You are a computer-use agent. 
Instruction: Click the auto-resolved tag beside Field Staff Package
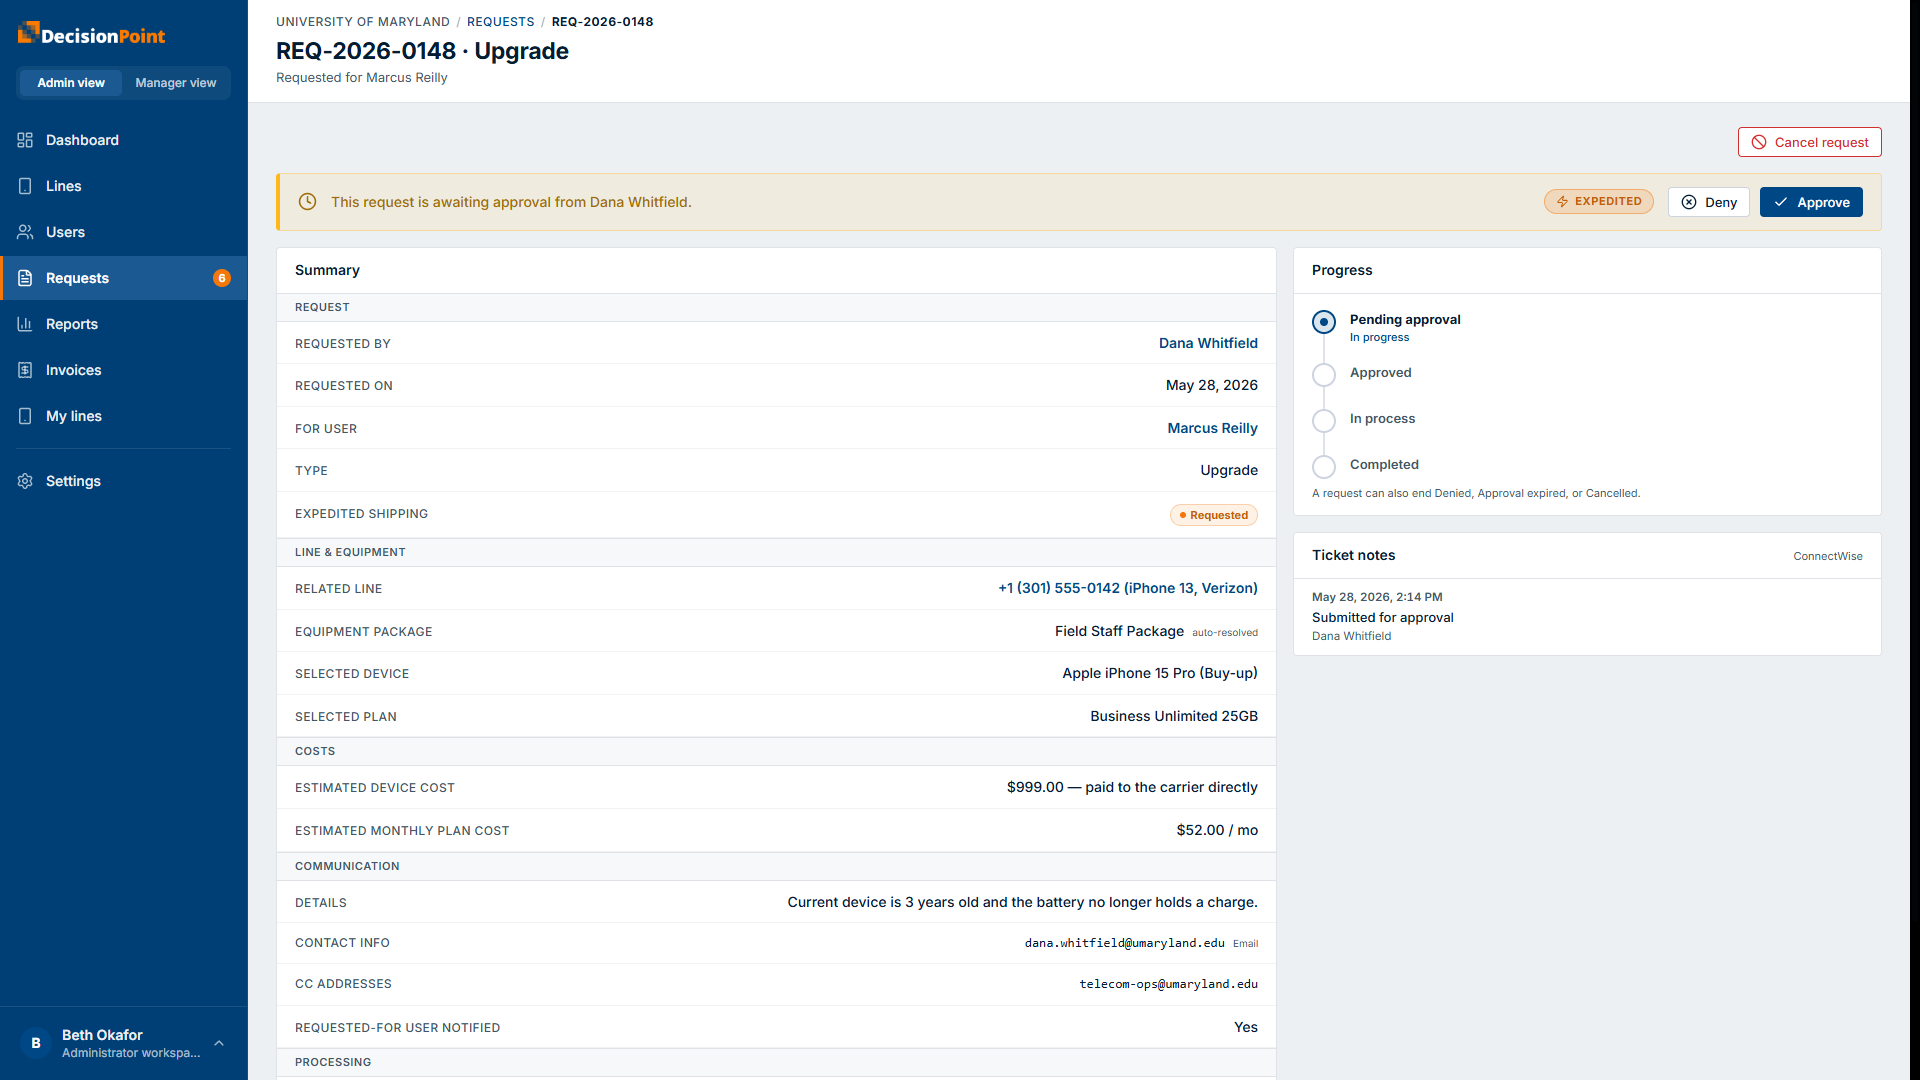click(1224, 633)
